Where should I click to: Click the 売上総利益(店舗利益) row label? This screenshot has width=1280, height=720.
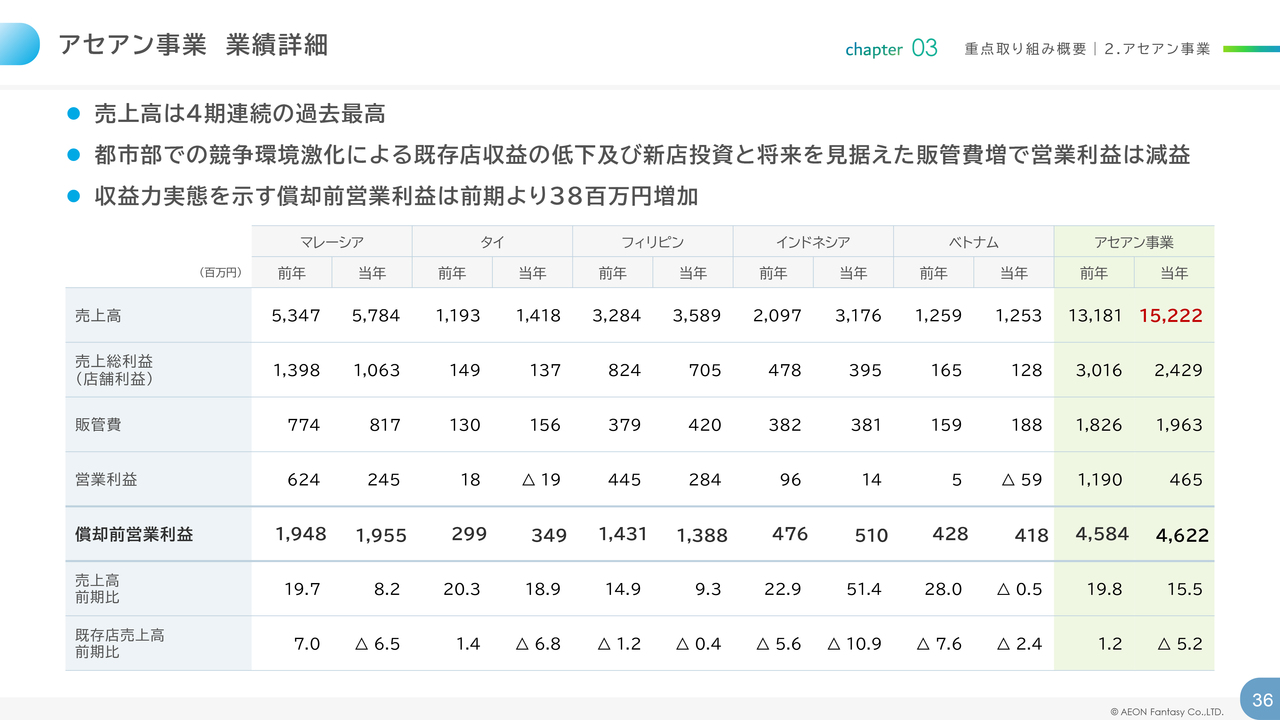[x=114, y=370]
